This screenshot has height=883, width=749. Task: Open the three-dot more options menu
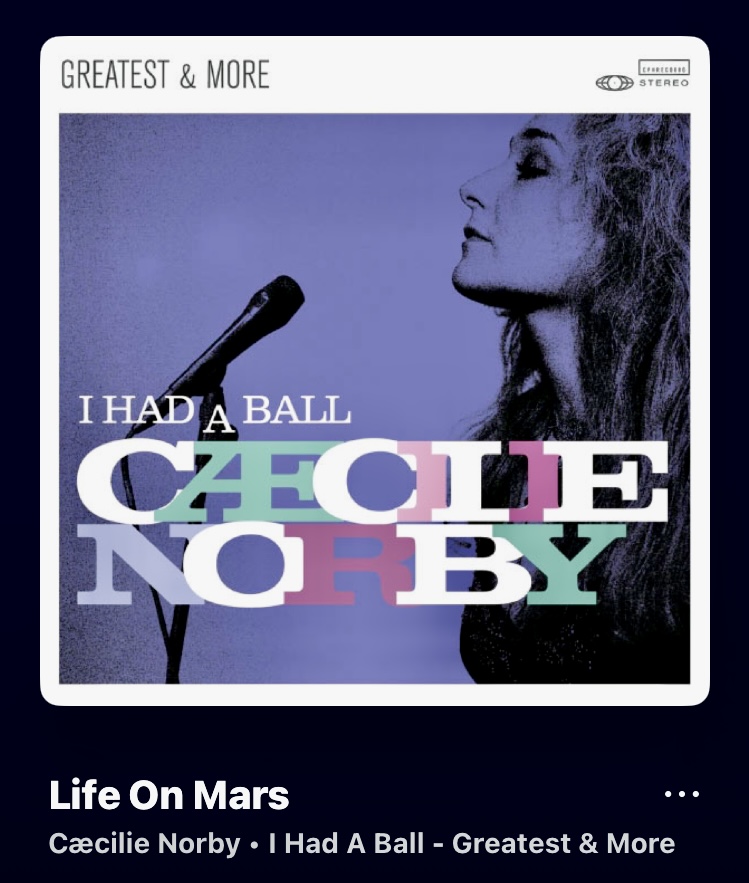point(681,794)
